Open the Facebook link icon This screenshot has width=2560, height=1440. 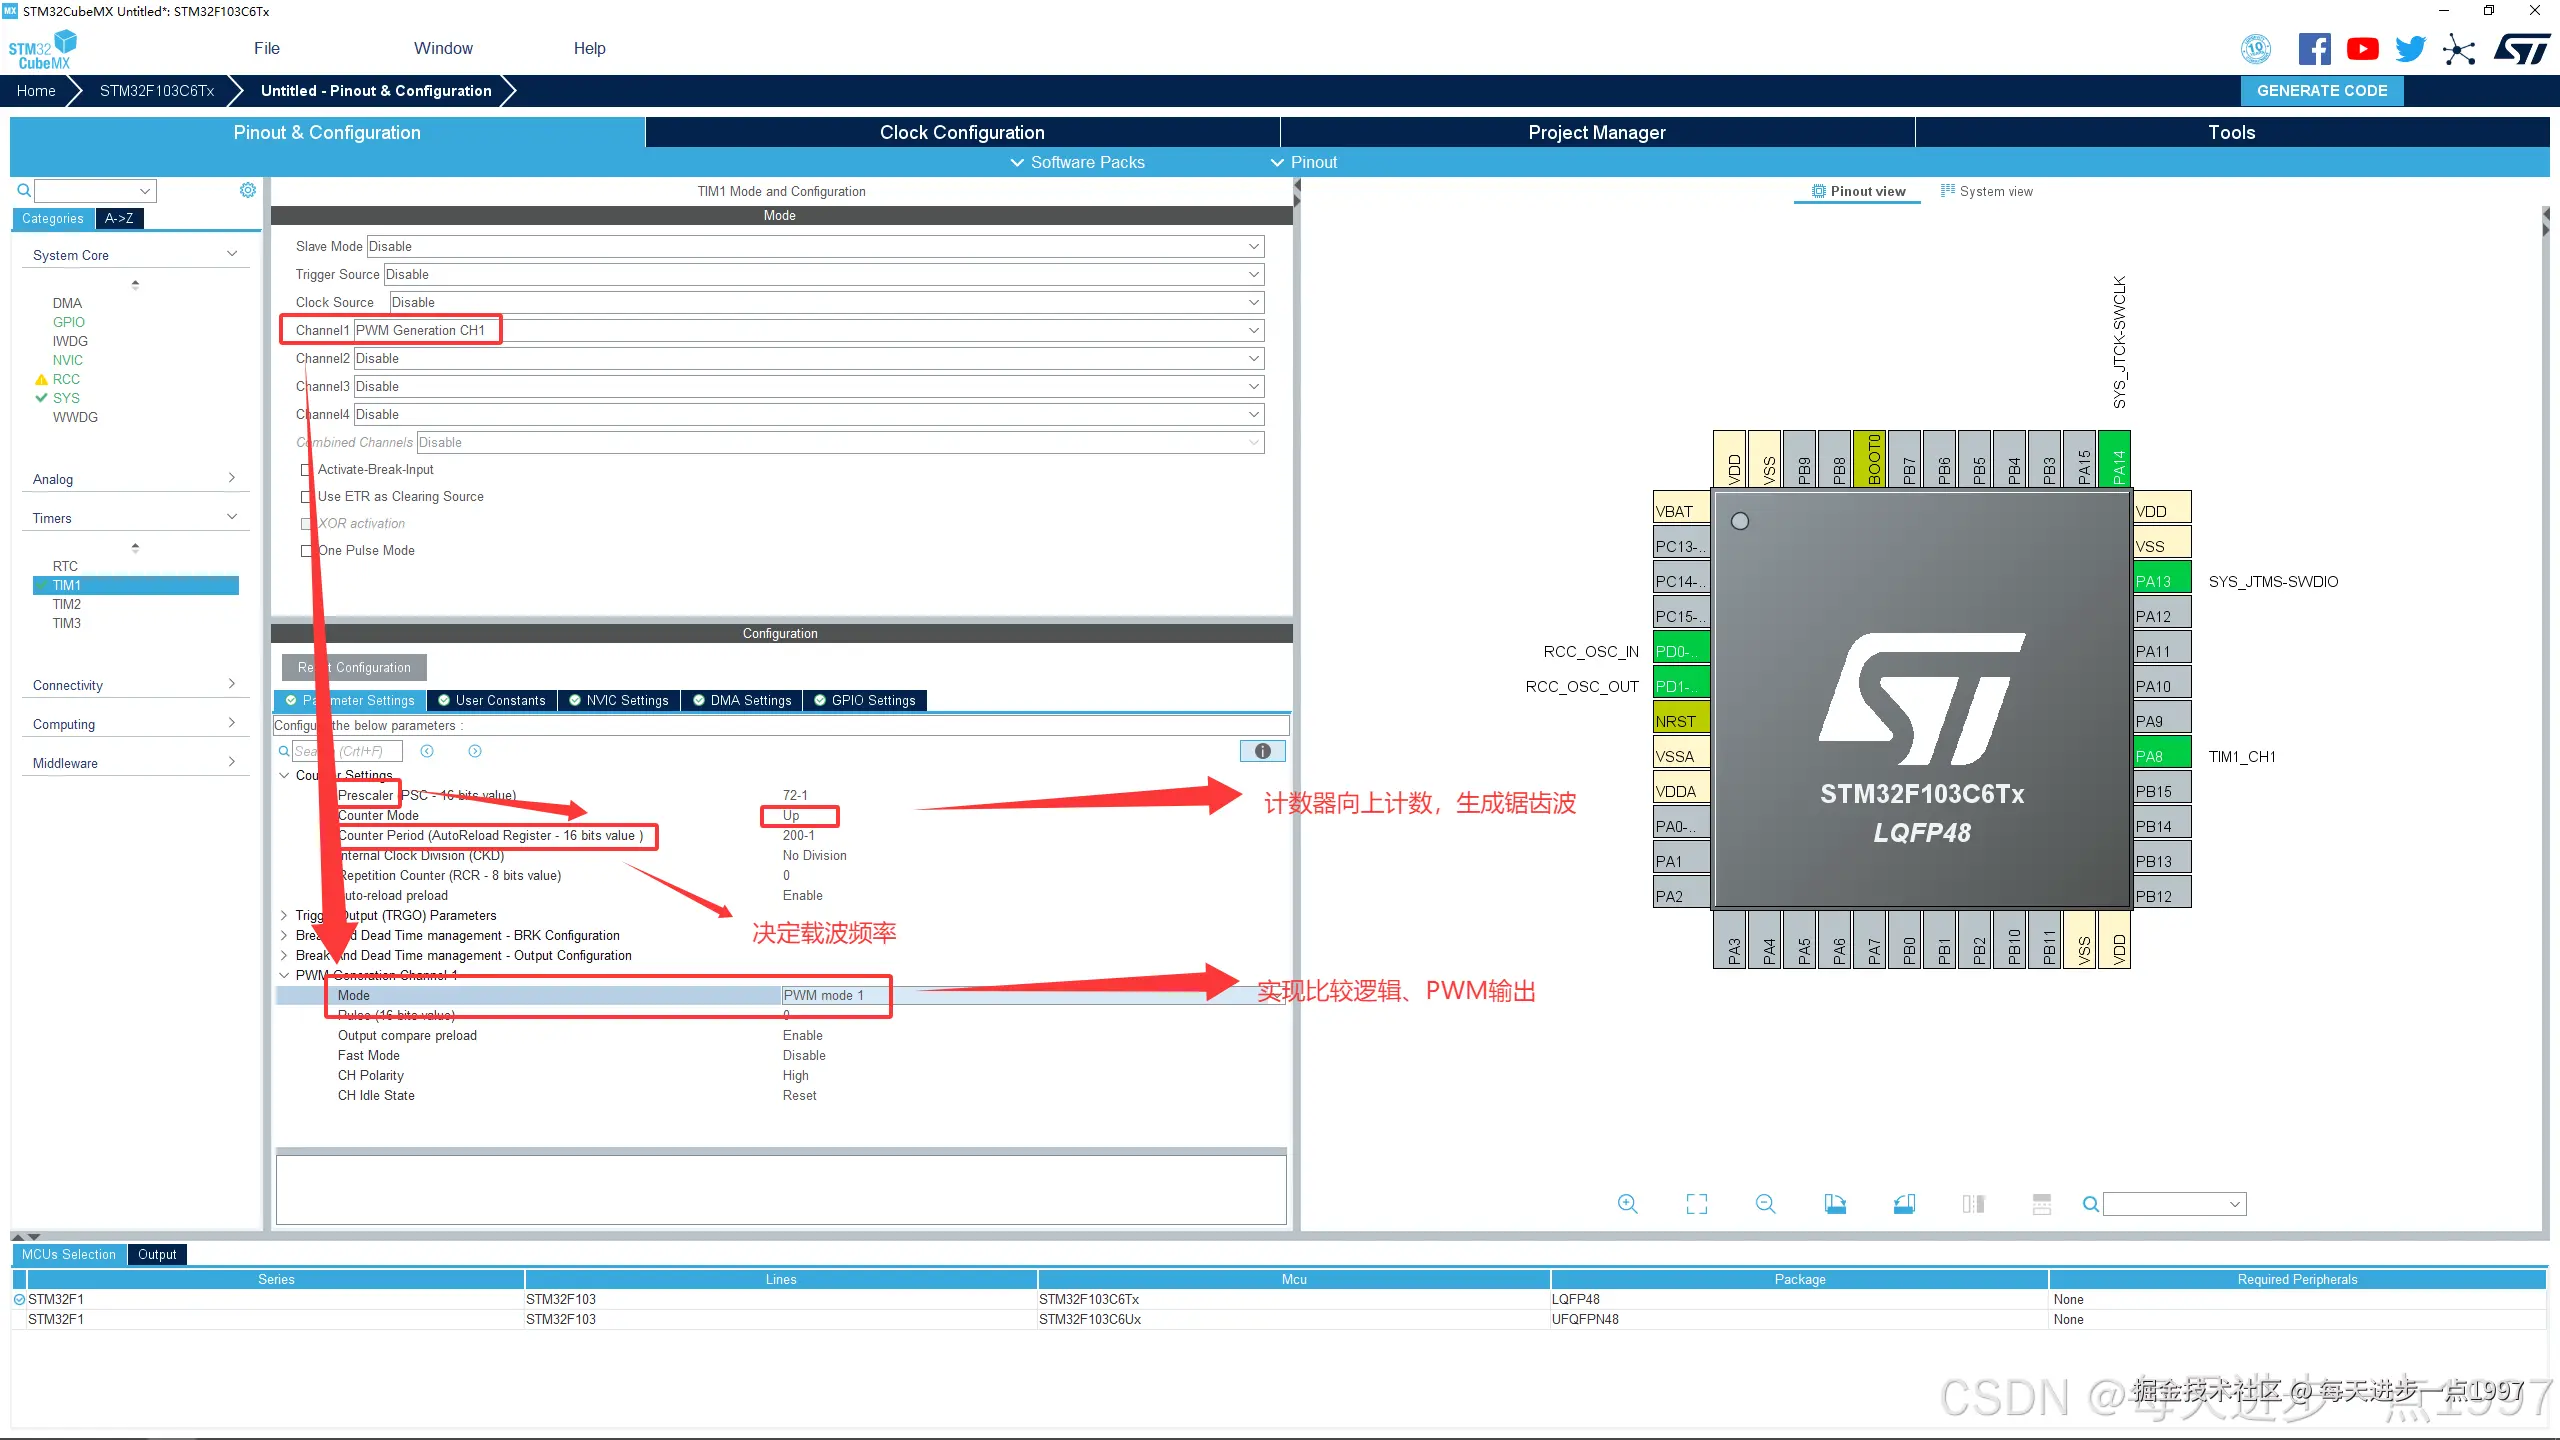tap(2314, 49)
